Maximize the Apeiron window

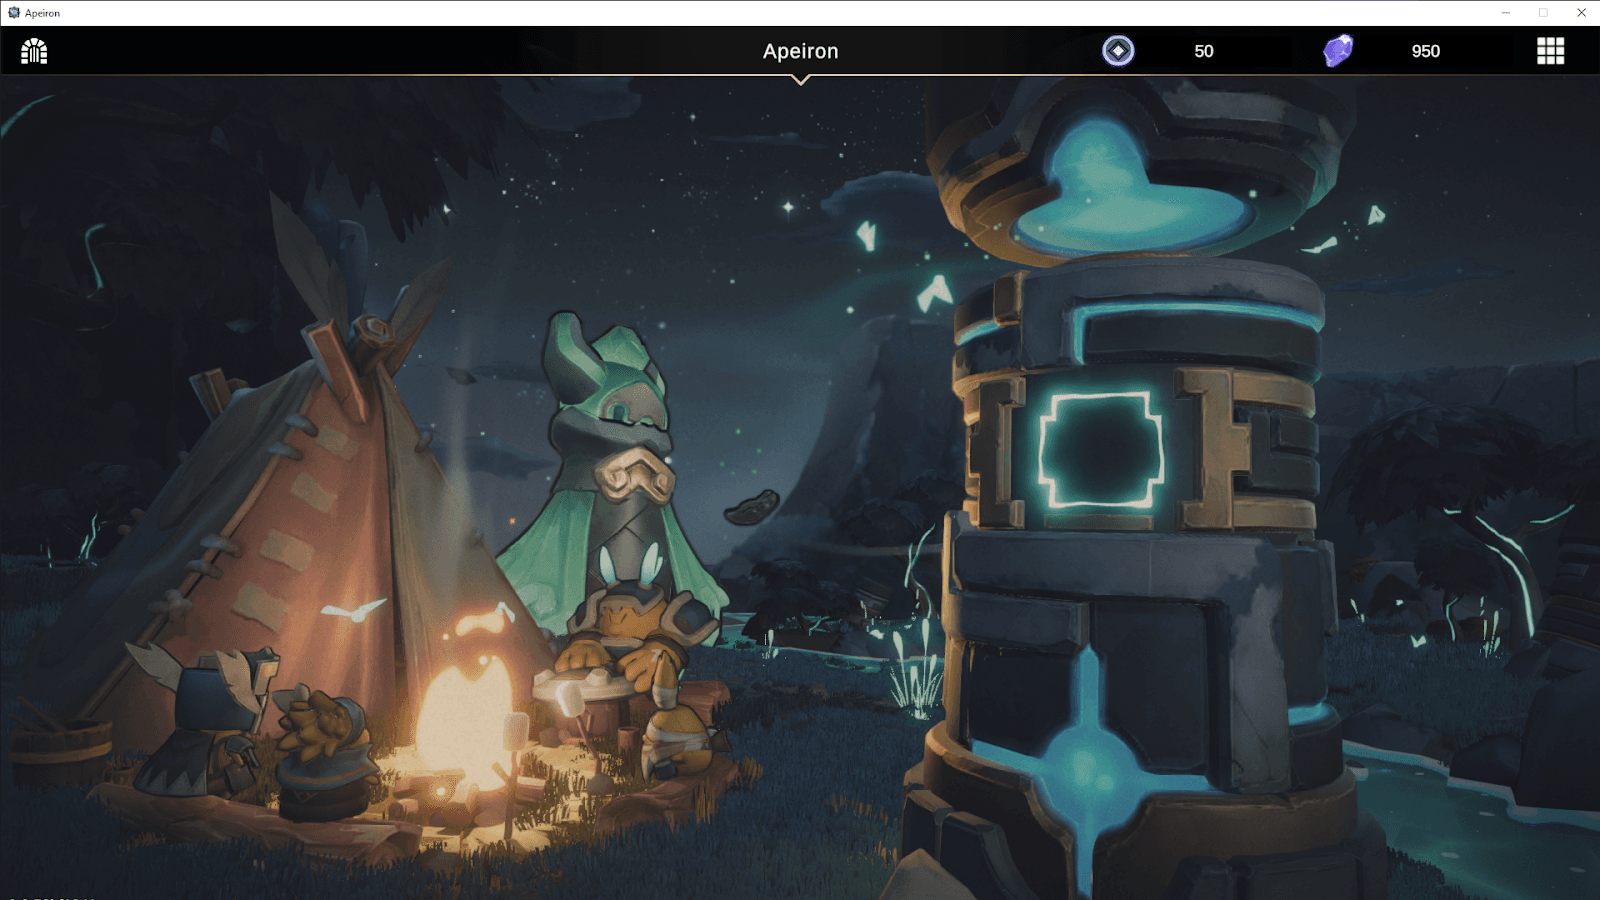1543,13
